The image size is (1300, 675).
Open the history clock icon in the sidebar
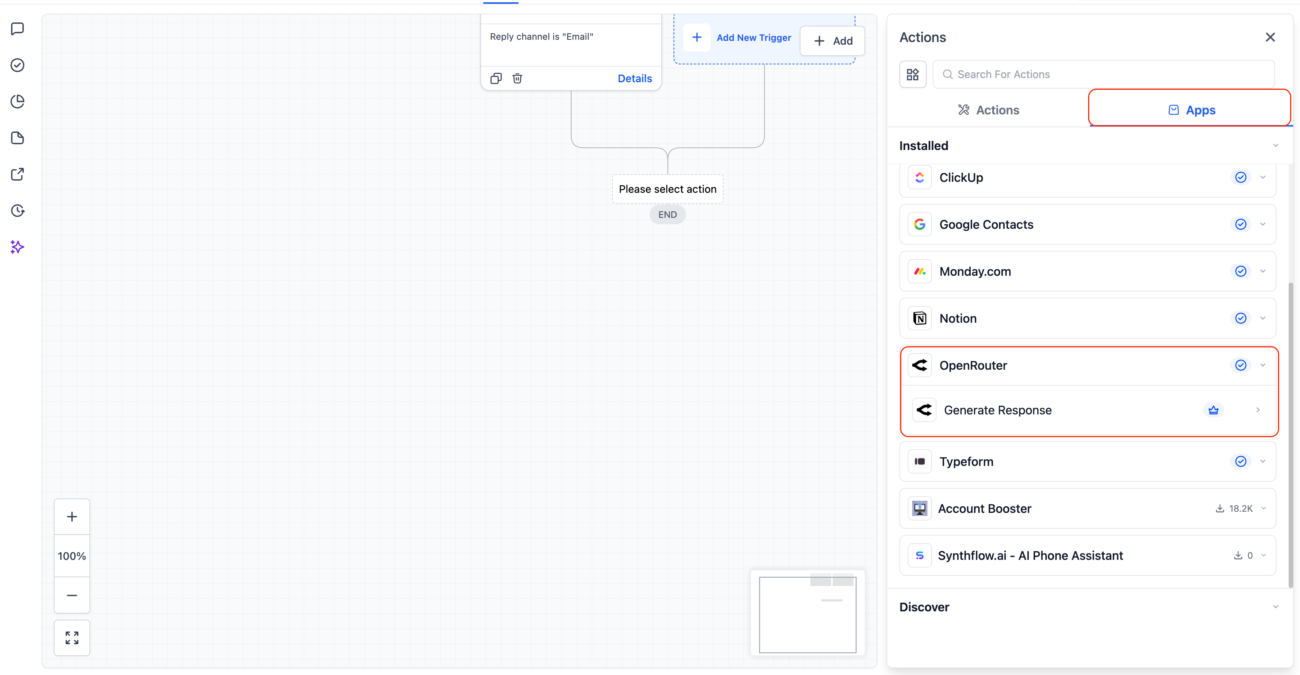click(16, 210)
